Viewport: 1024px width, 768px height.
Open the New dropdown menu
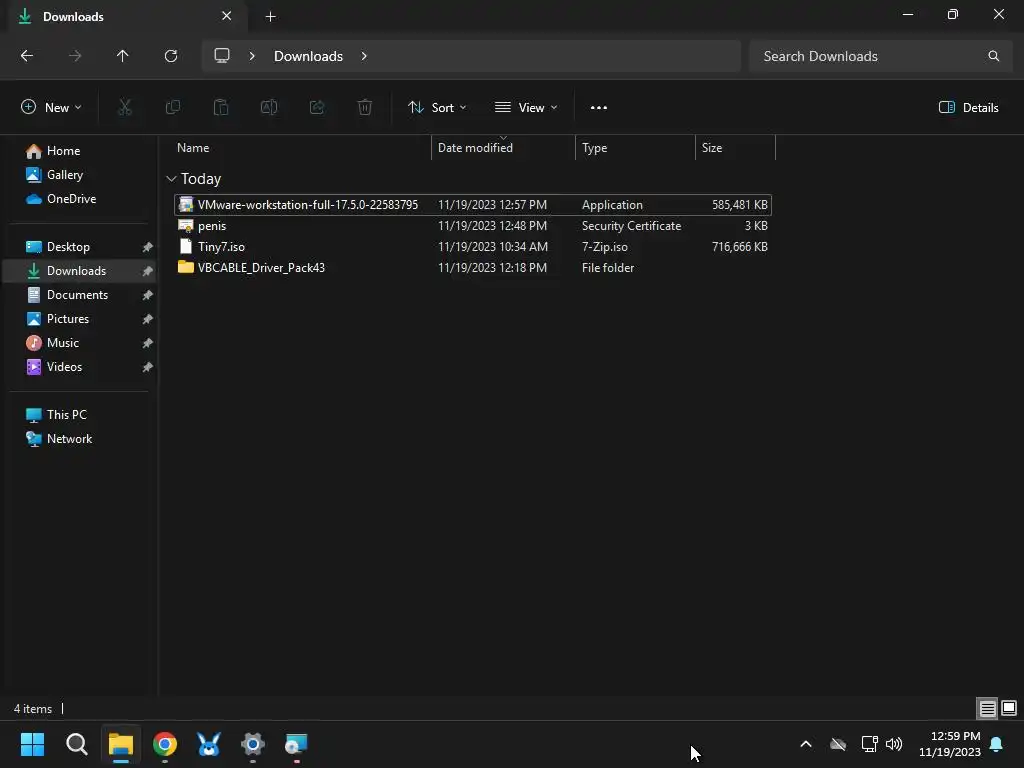(51, 108)
